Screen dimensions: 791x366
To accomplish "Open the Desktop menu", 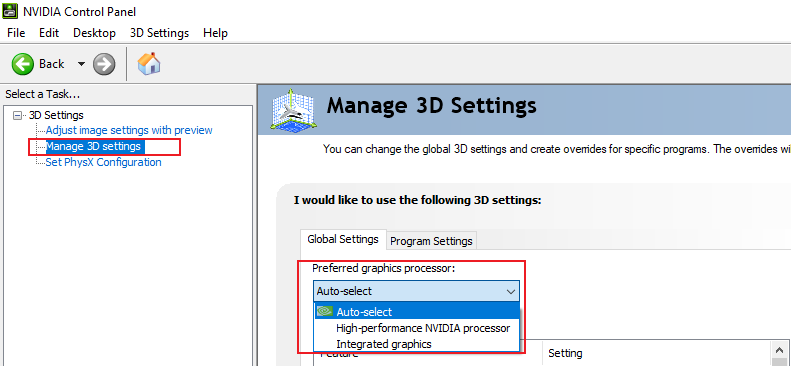I will [94, 33].
